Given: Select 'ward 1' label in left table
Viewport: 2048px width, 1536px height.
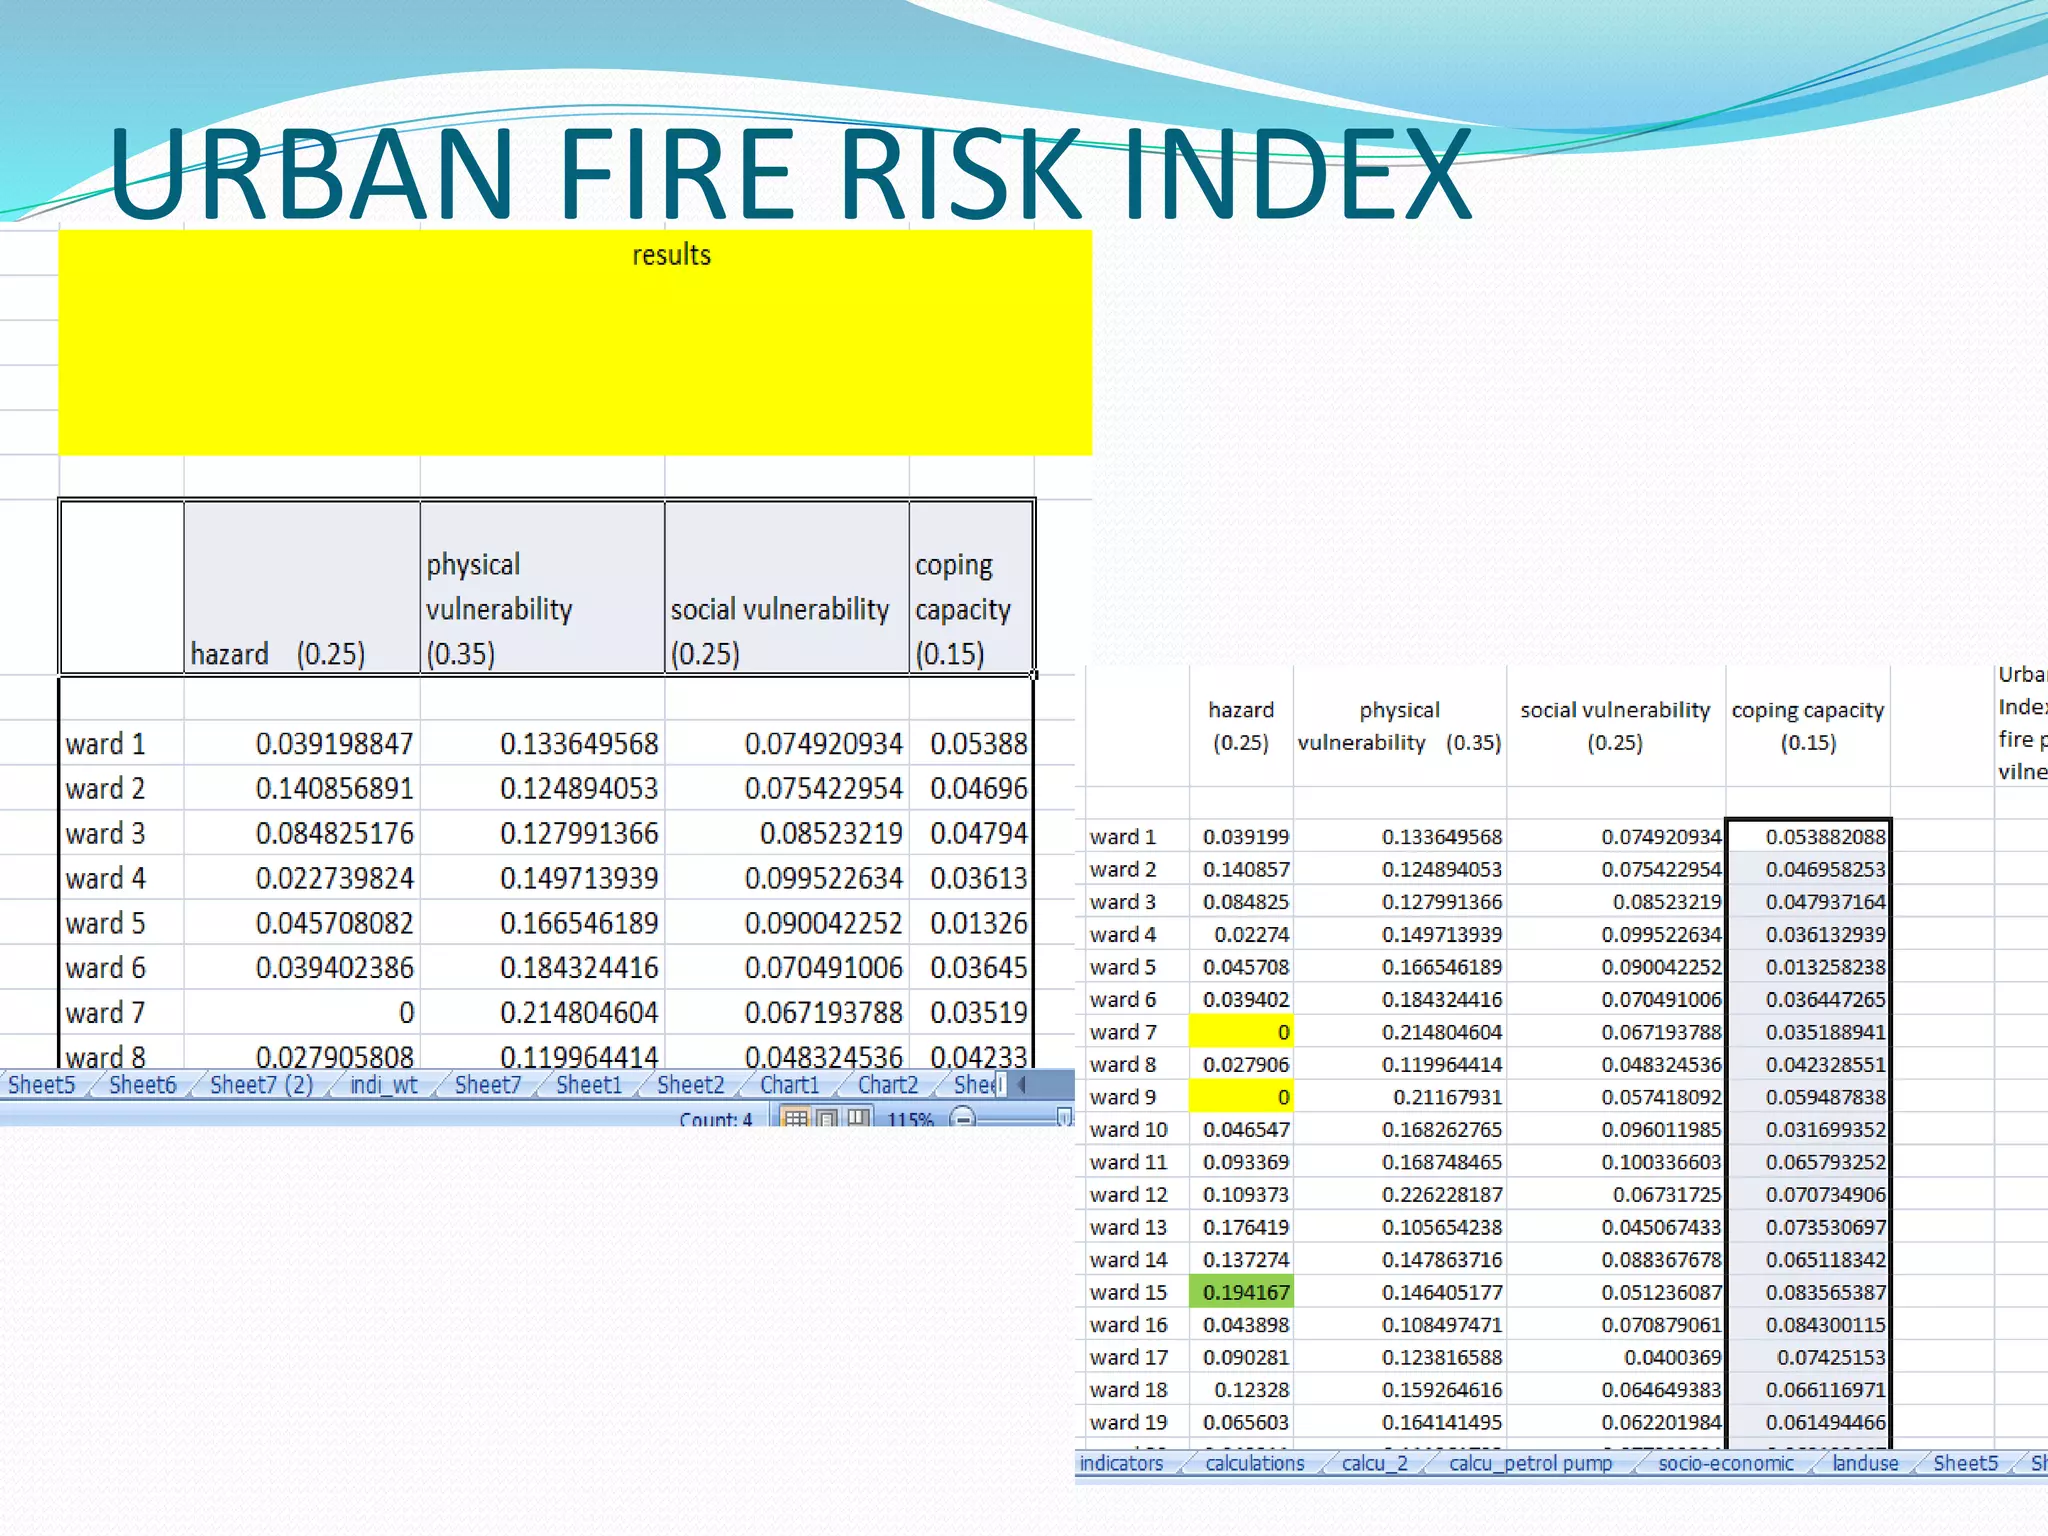Looking at the screenshot, I should tap(122, 743).
